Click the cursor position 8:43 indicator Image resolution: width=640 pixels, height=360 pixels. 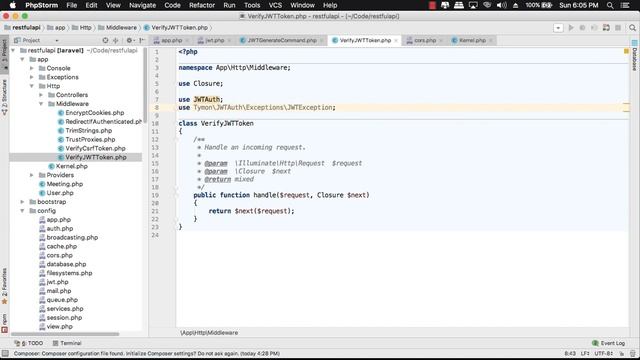[570, 353]
